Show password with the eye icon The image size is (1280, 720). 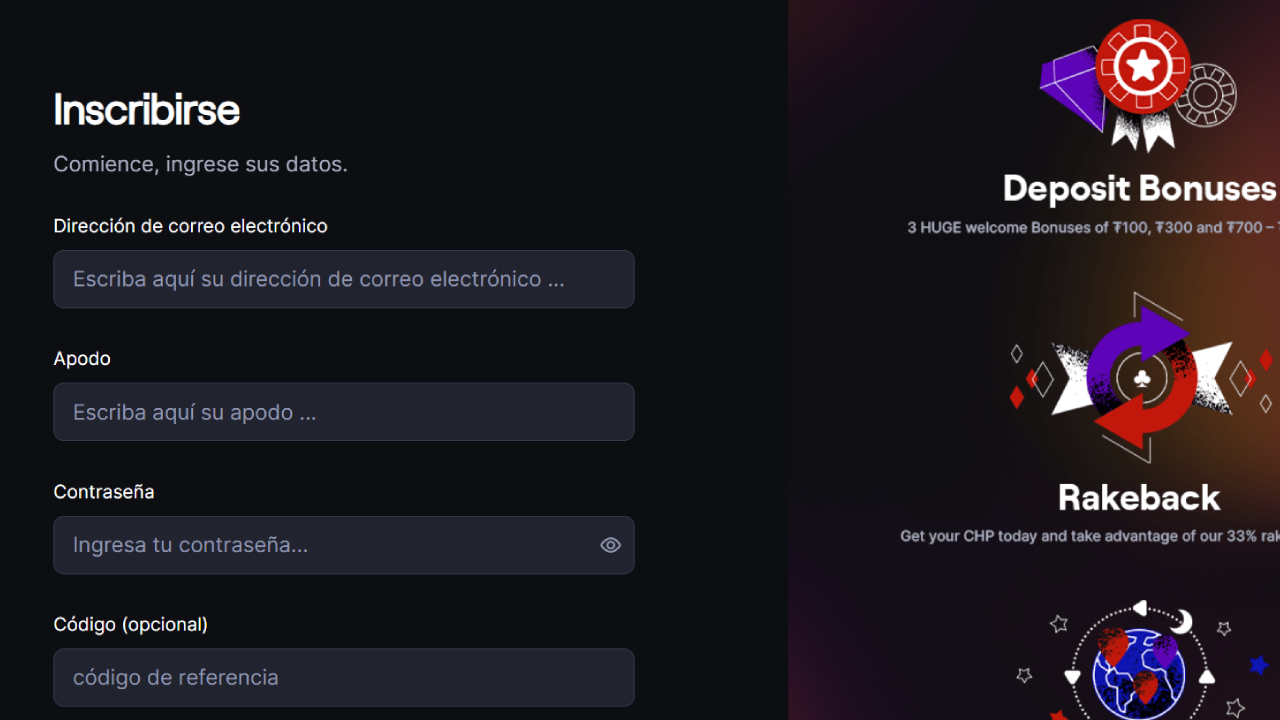pos(610,545)
